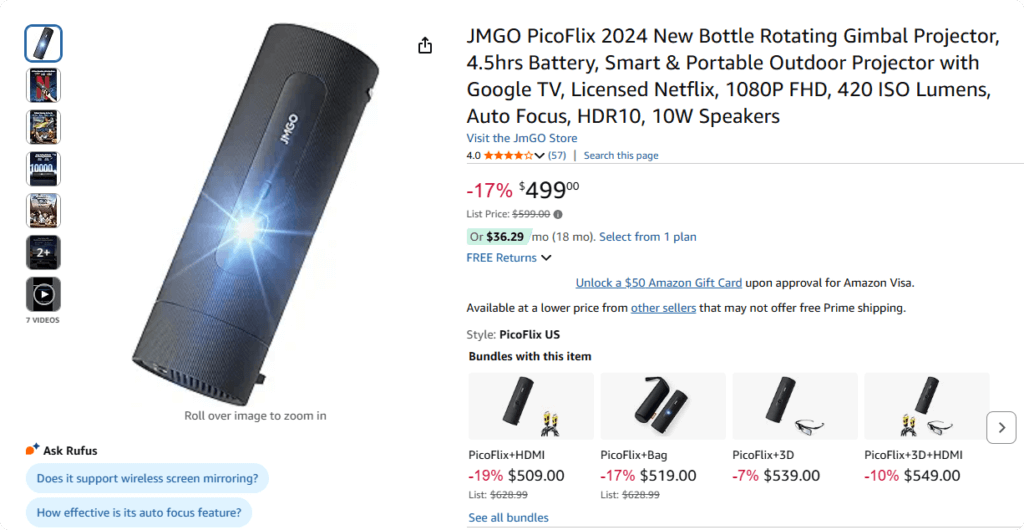Image resolution: width=1024 pixels, height=530 pixels.
Task: Click See all bundles link
Action: point(508,518)
